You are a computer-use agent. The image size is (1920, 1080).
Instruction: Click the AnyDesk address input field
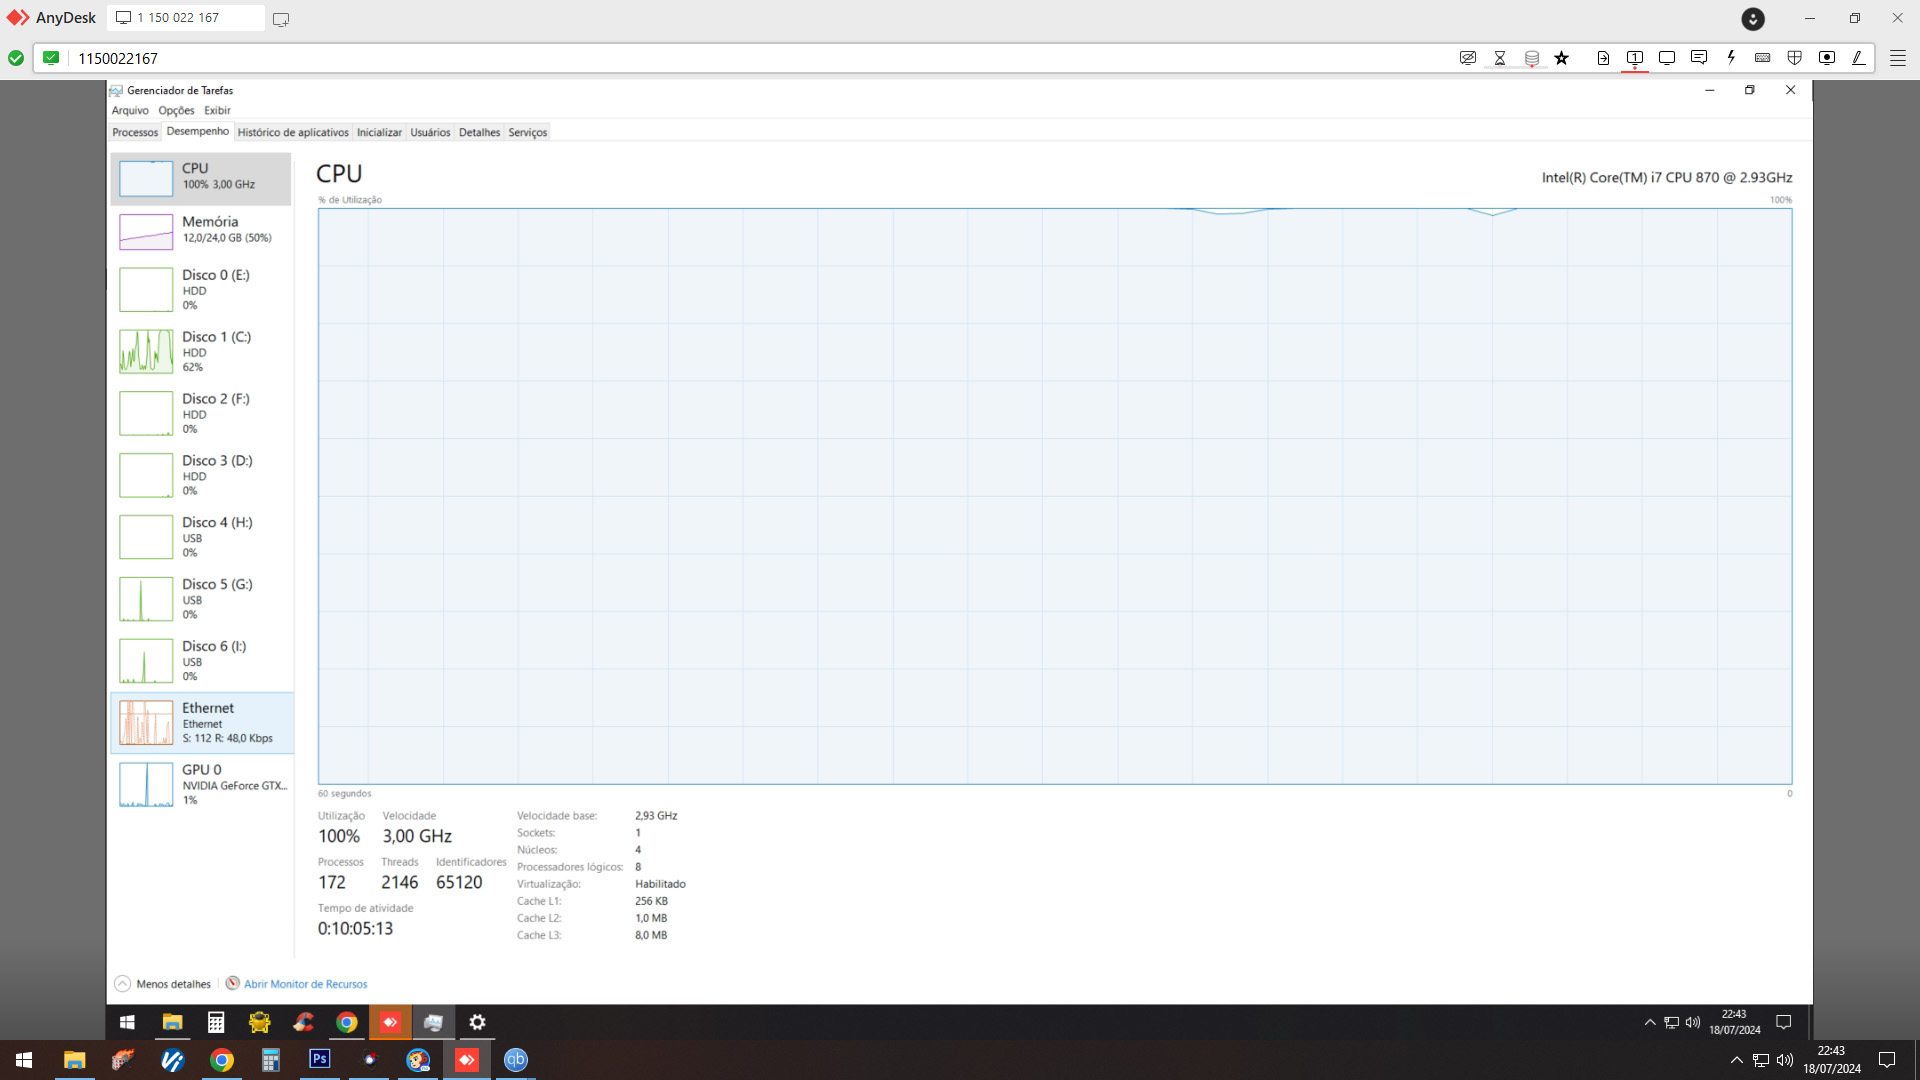tap(700, 58)
